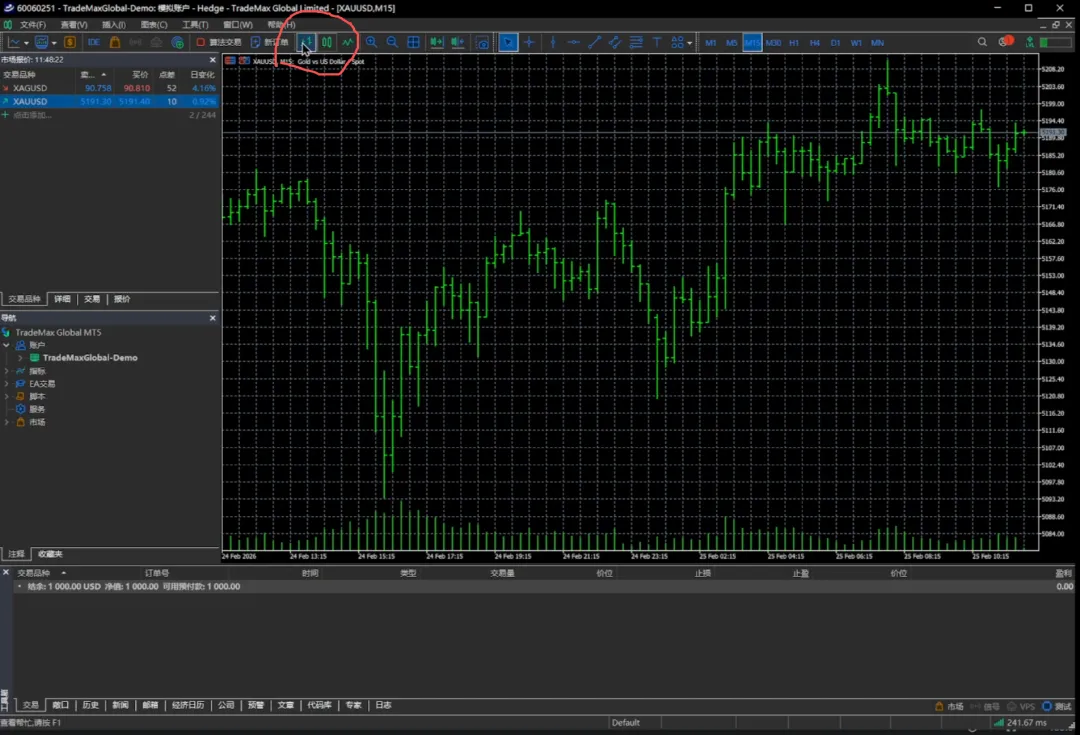Zoom in on the chart
This screenshot has width=1080, height=735.
(371, 42)
